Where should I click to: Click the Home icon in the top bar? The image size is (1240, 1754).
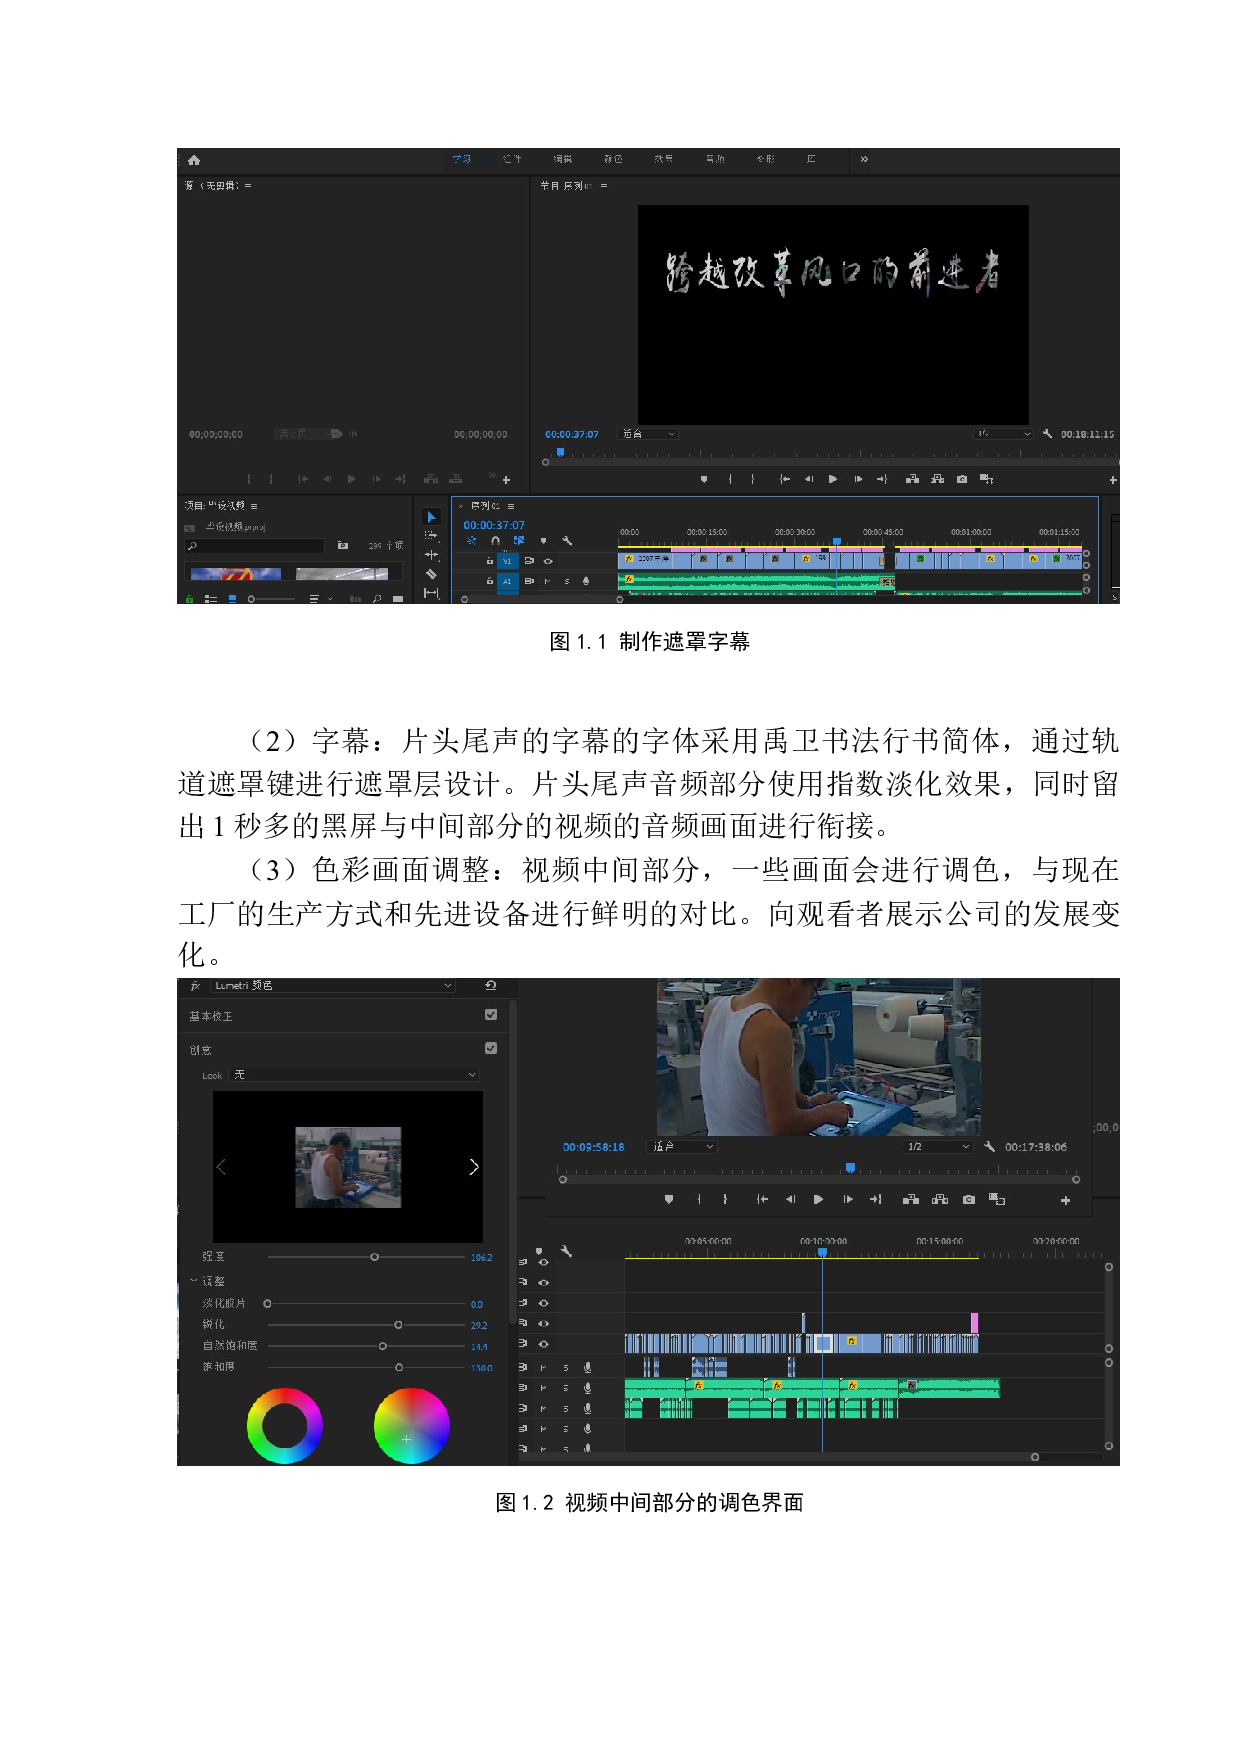coord(194,160)
